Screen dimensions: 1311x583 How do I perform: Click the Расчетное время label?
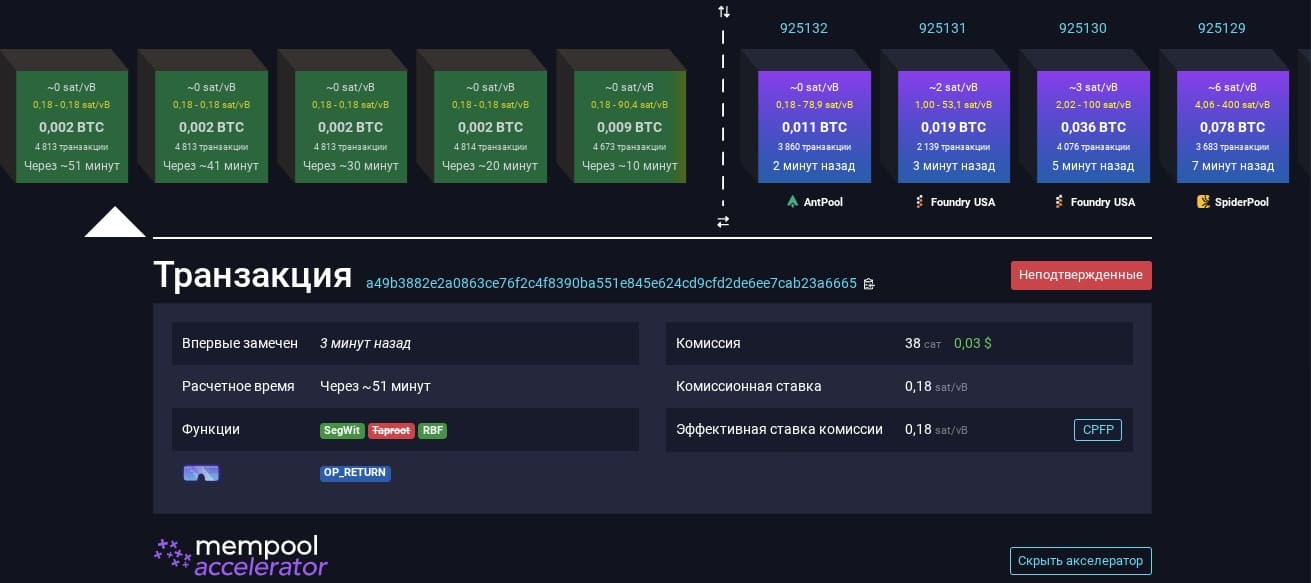(238, 386)
